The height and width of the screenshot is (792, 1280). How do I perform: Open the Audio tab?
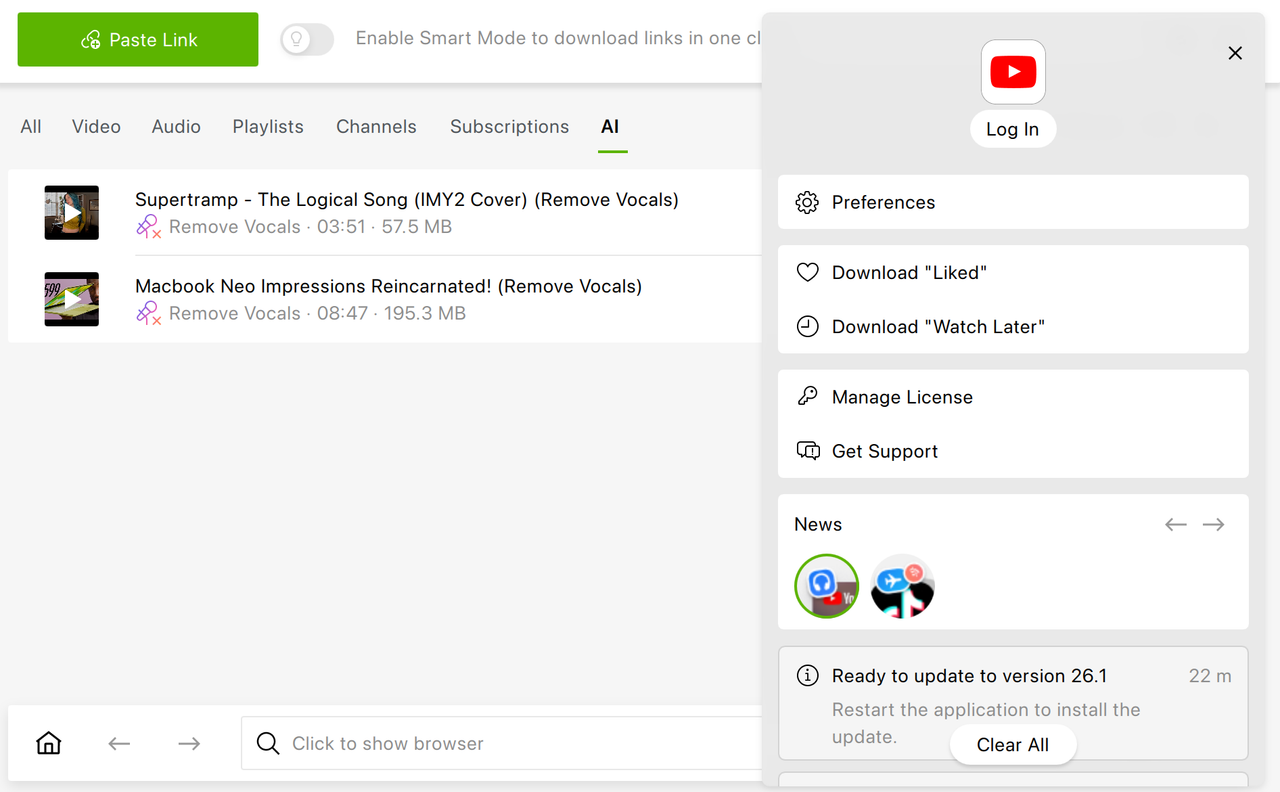point(176,127)
